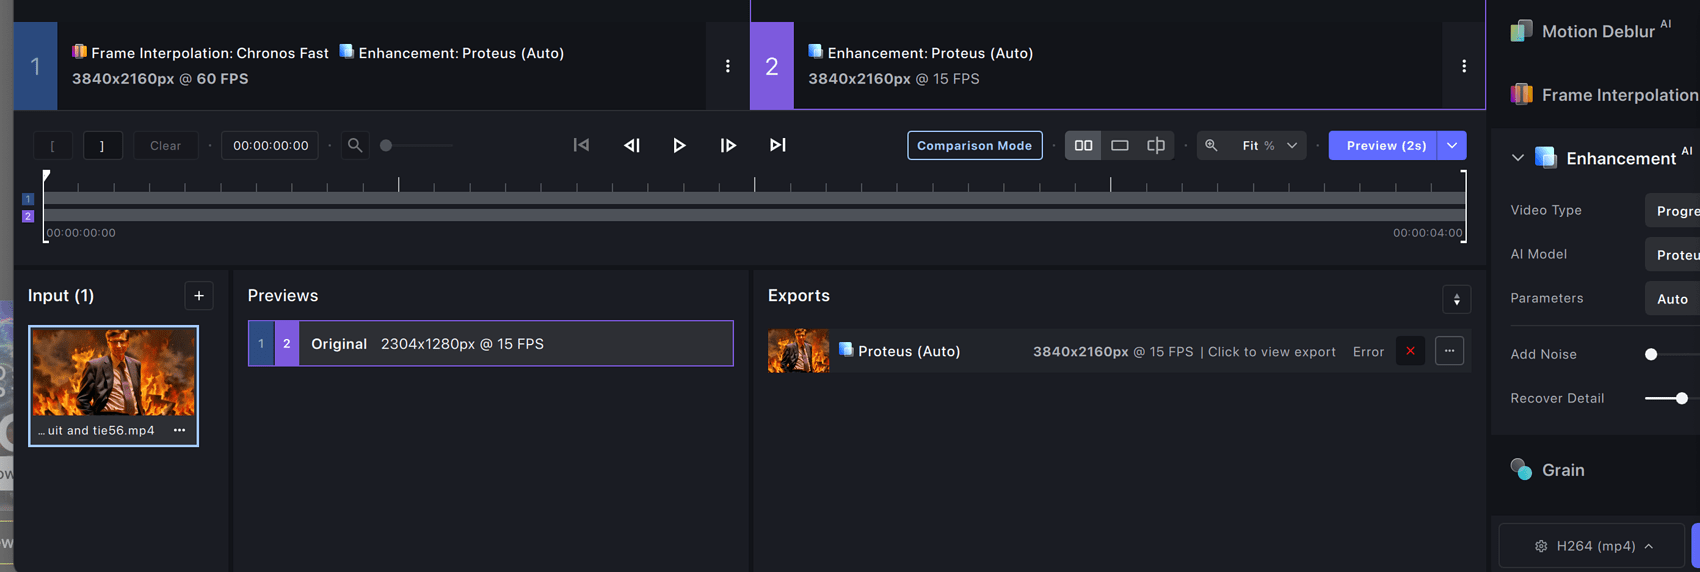Select the Original preview row
This screenshot has height=572, width=1700.
point(491,343)
